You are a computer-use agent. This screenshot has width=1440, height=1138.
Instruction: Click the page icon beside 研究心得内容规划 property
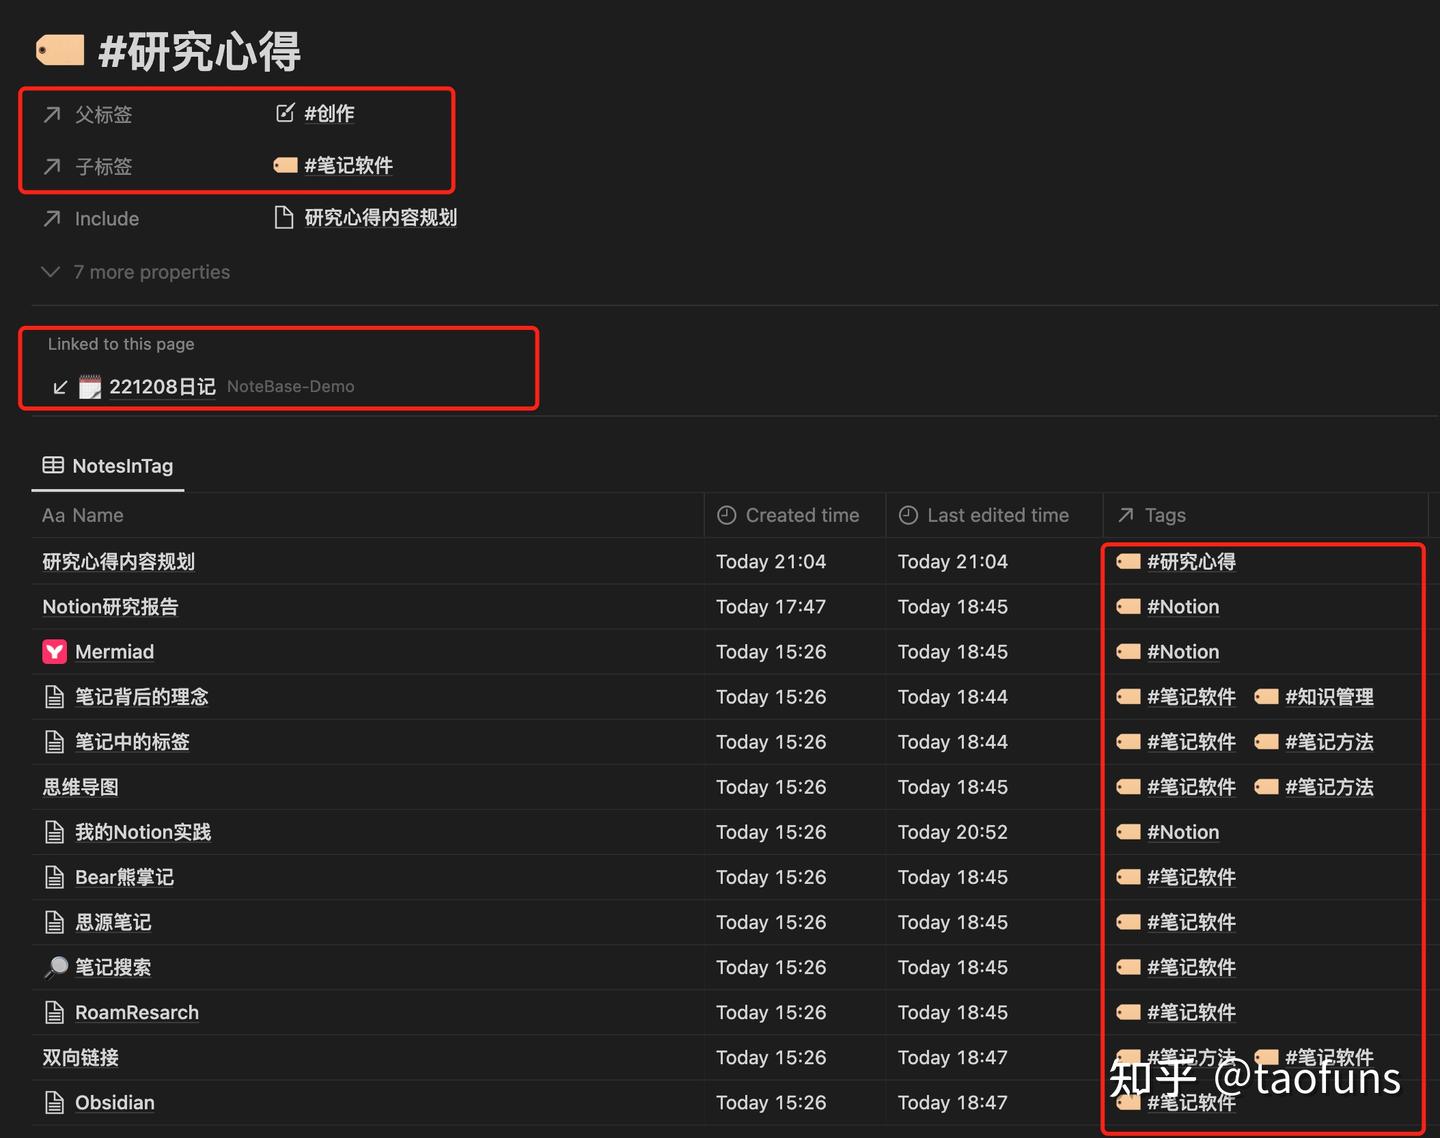284,217
